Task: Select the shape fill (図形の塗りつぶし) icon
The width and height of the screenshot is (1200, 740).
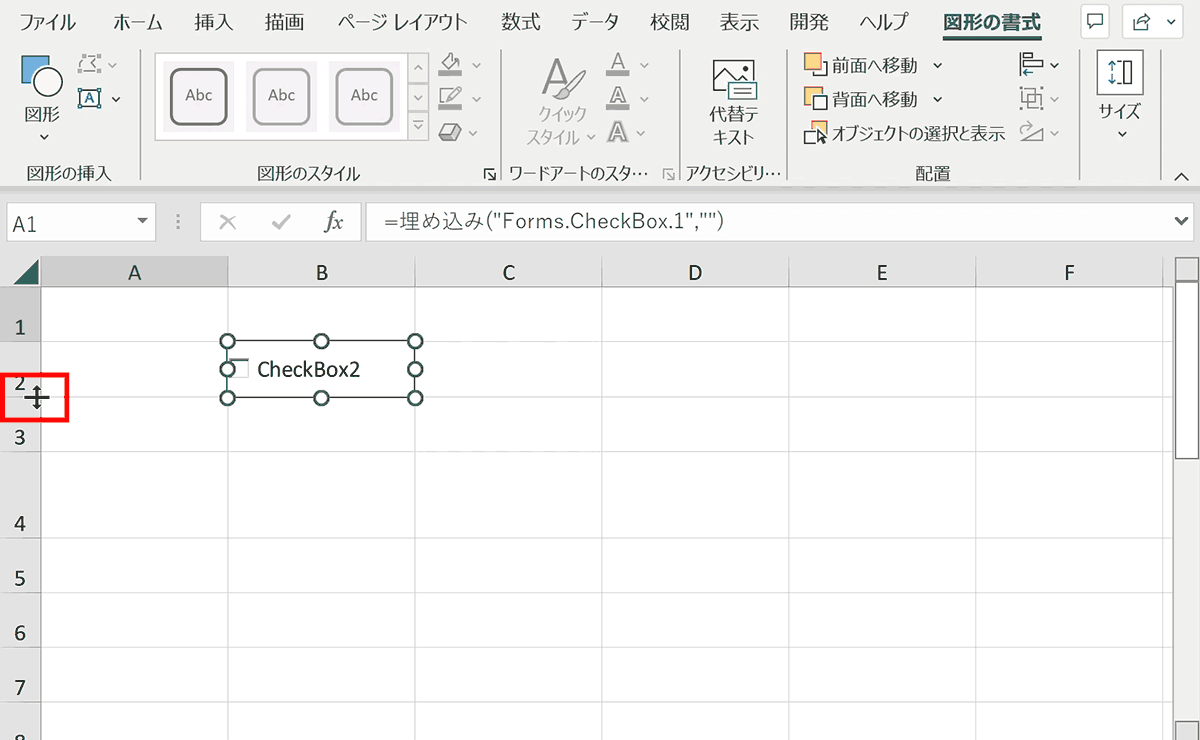Action: (x=450, y=64)
